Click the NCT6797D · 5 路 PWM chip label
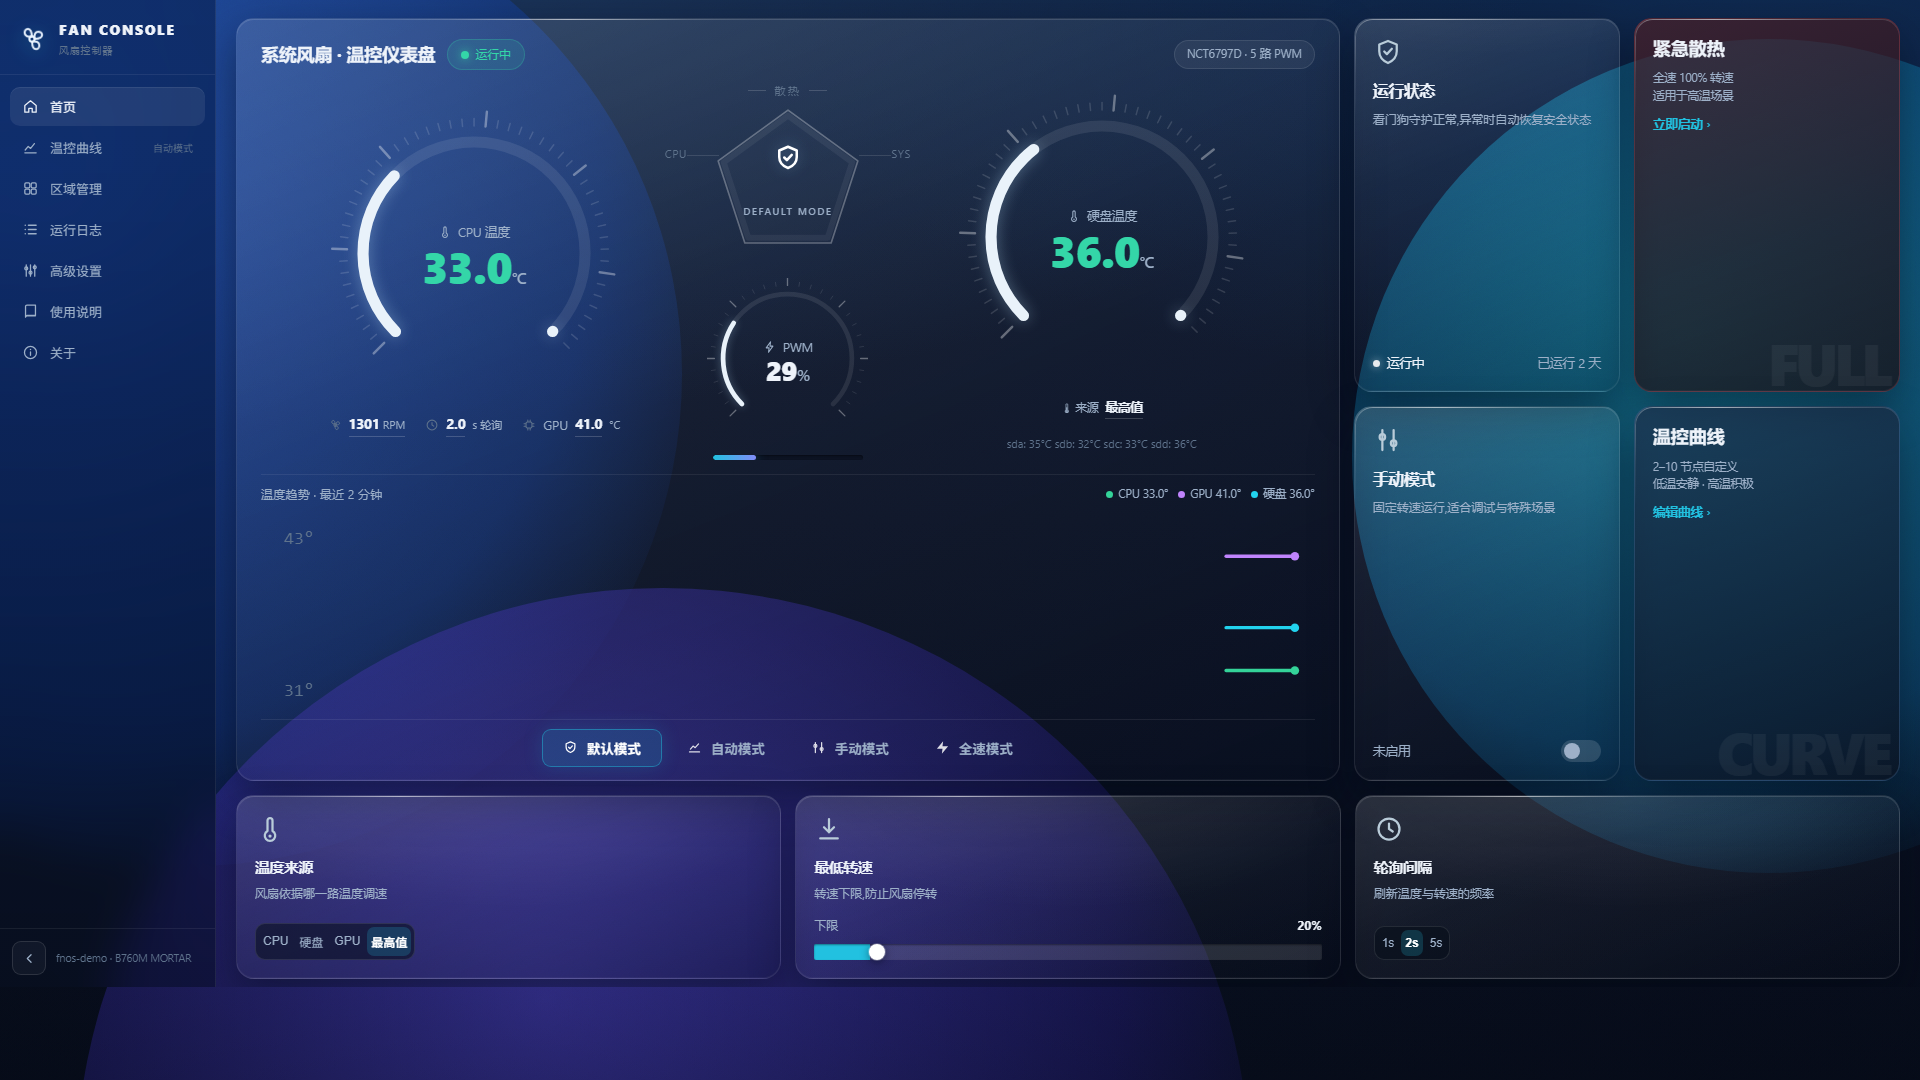1920x1080 pixels. tap(1244, 54)
